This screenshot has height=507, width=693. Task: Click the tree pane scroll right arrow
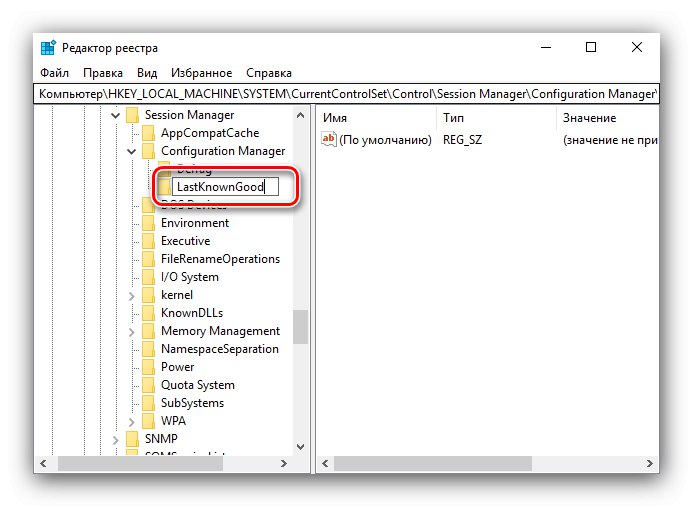[284, 464]
